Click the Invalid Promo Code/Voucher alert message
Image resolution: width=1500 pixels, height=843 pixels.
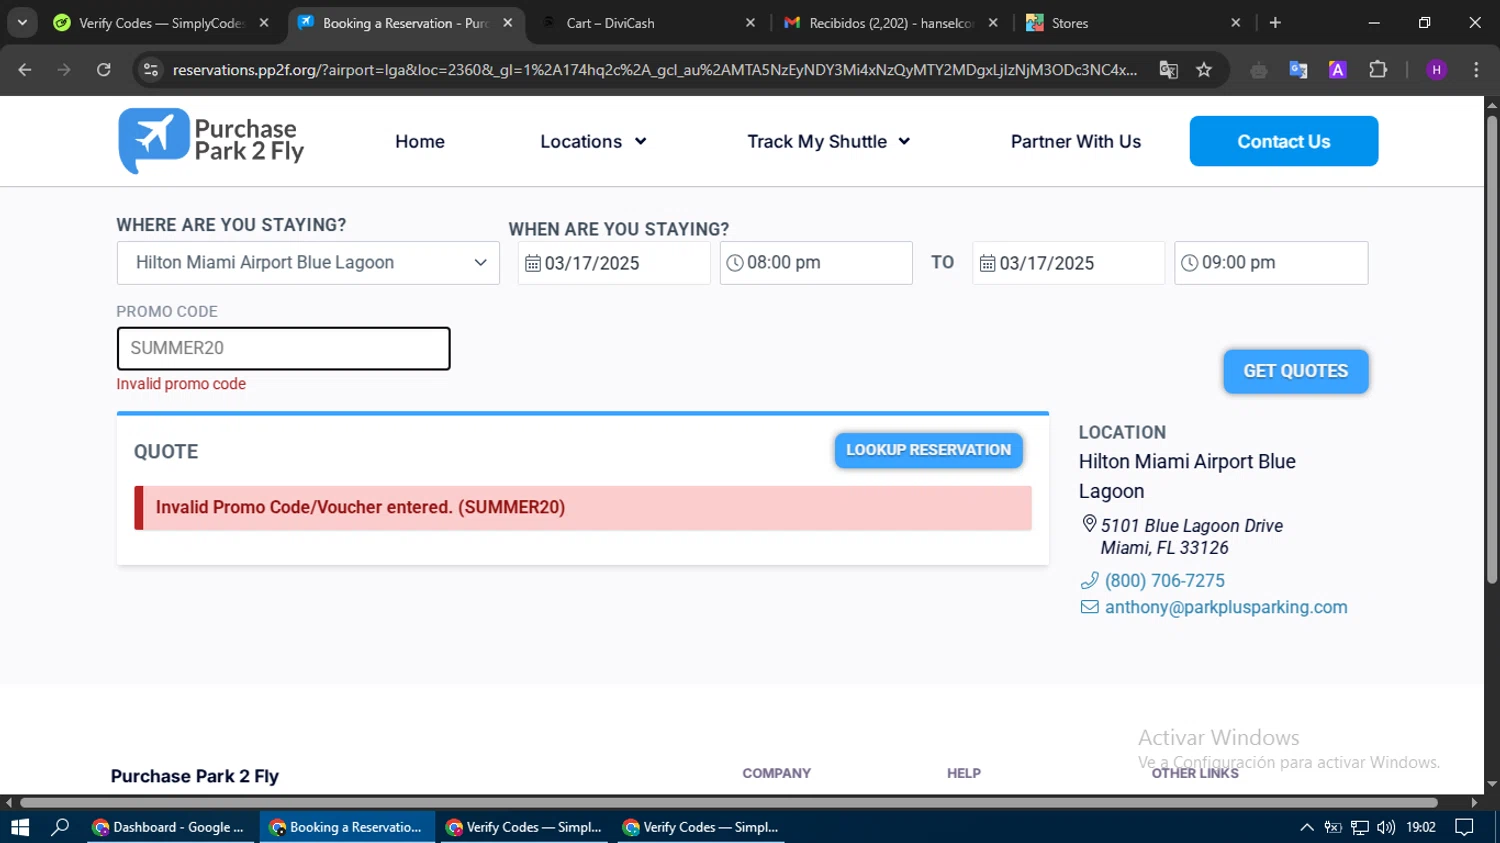coord(583,508)
